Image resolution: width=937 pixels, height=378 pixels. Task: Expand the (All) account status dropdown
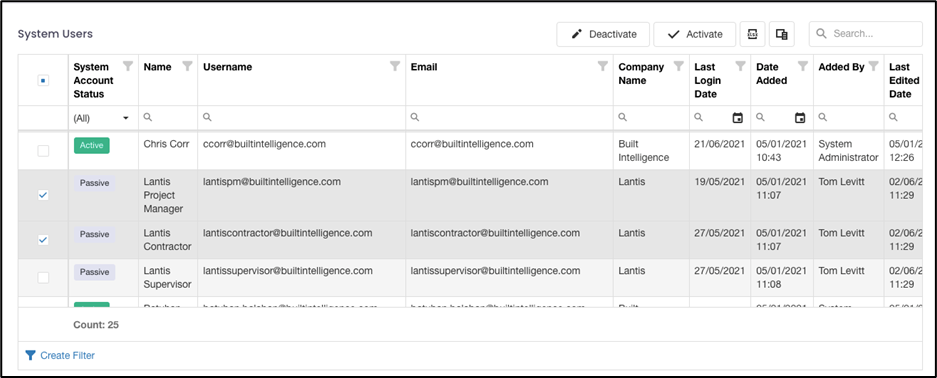click(101, 118)
